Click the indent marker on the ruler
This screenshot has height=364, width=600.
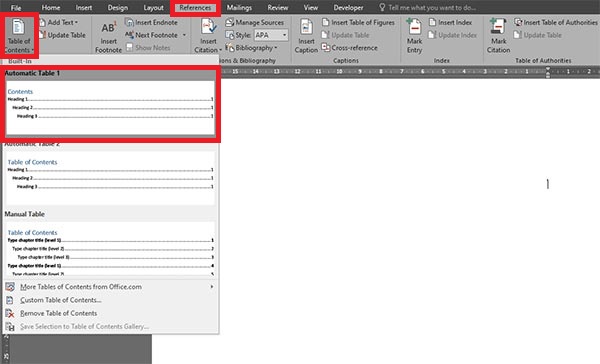pos(548,72)
